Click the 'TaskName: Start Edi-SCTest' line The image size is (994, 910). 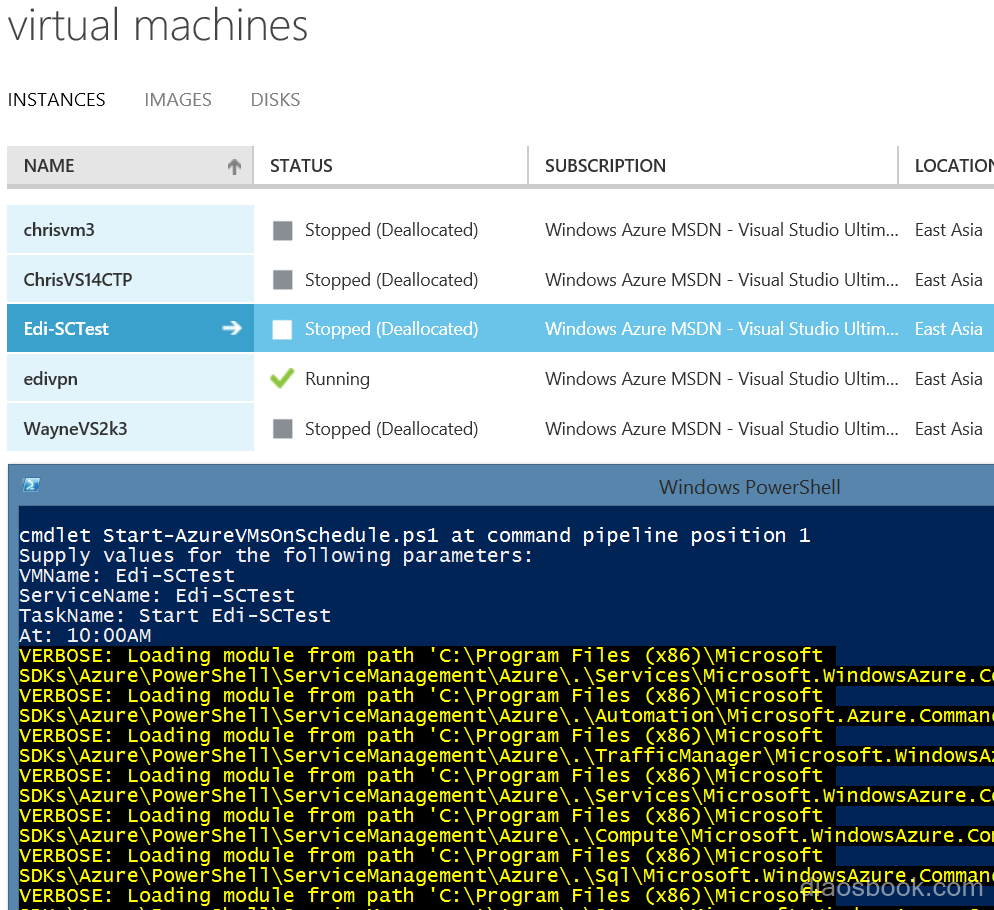pyautogui.click(x=175, y=616)
